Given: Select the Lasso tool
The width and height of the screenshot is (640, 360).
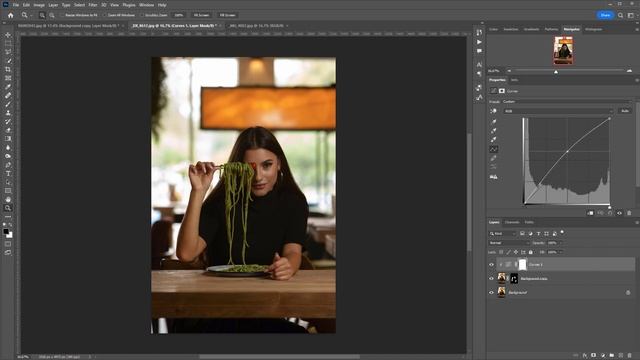Looking at the screenshot, I should 8,52.
